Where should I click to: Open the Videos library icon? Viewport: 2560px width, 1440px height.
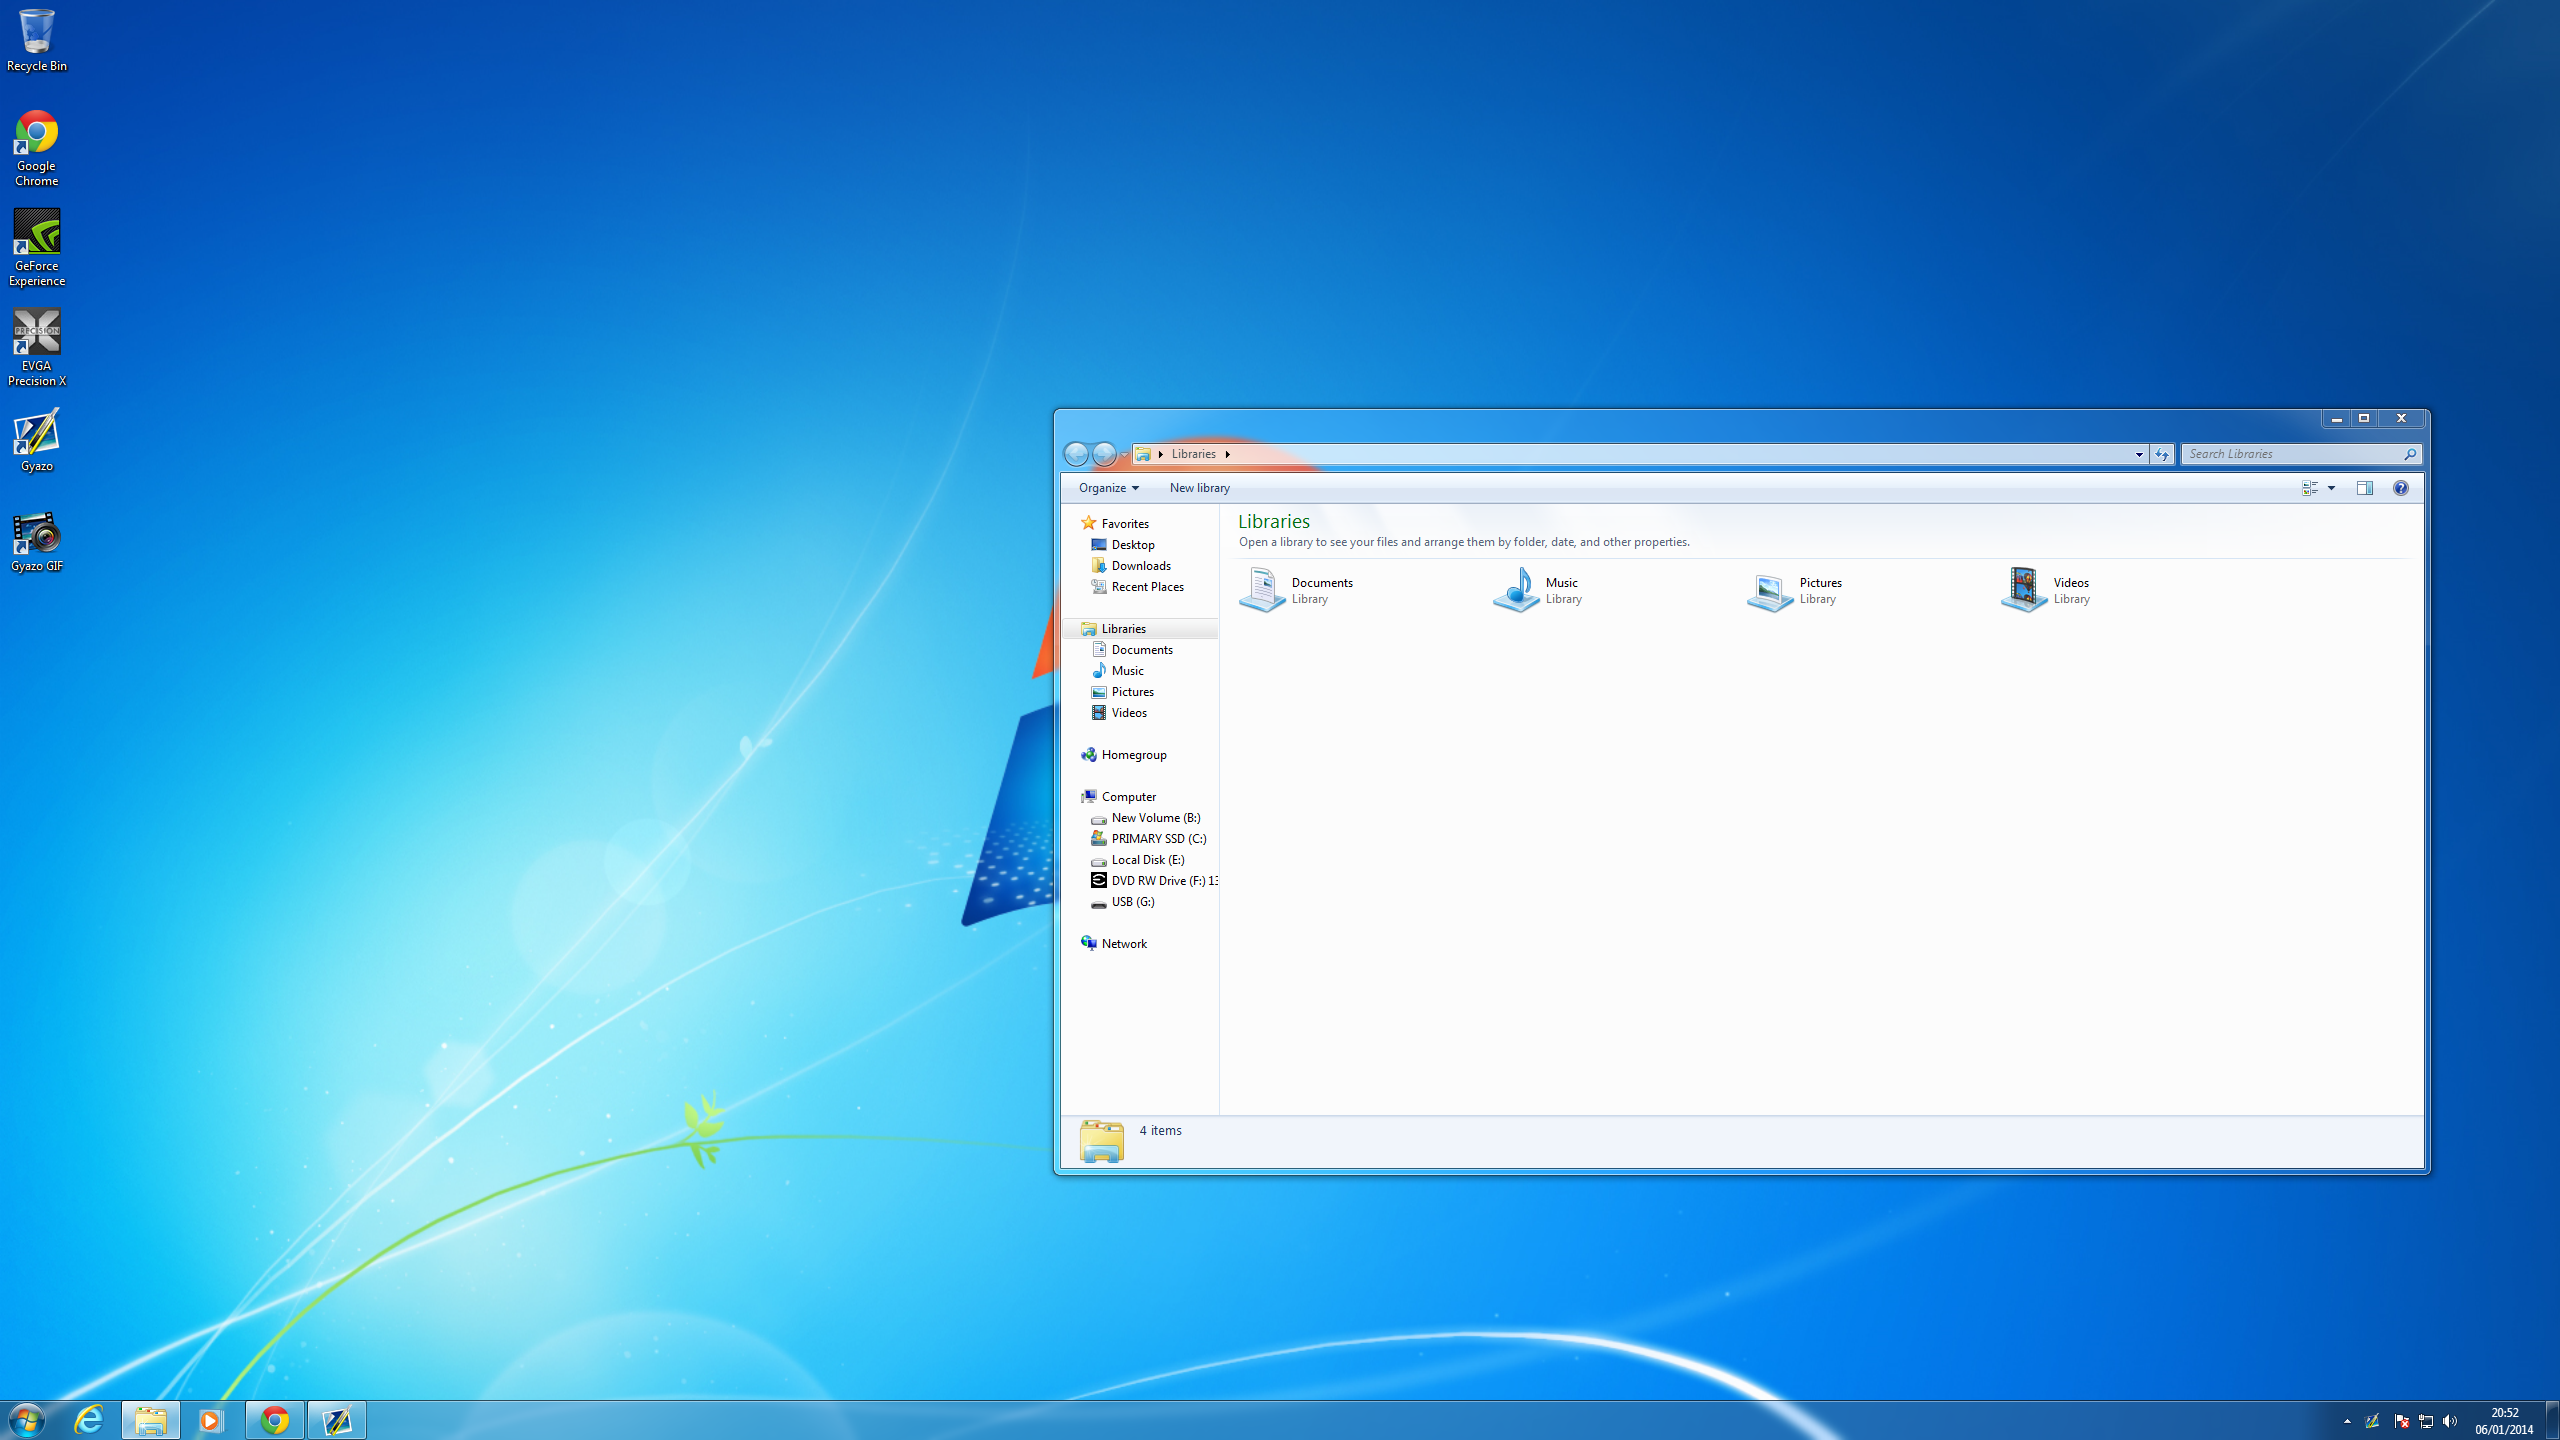(x=2024, y=589)
